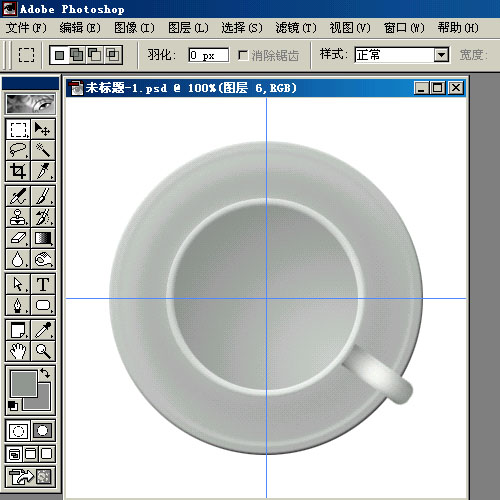The width and height of the screenshot is (500, 500).
Task: Choose the Gradient tool
Action: (43, 238)
